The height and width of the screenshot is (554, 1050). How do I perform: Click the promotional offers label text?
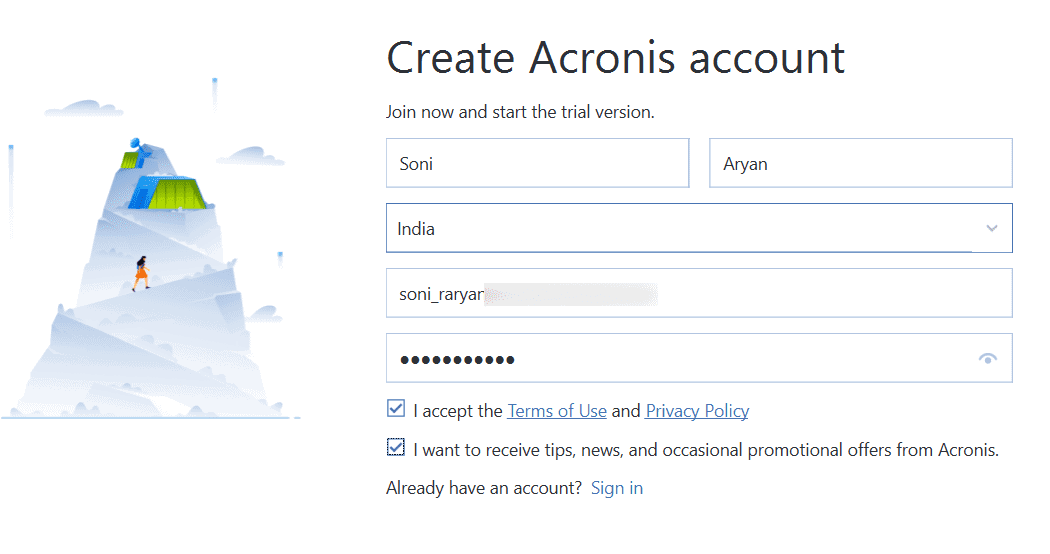(x=706, y=450)
